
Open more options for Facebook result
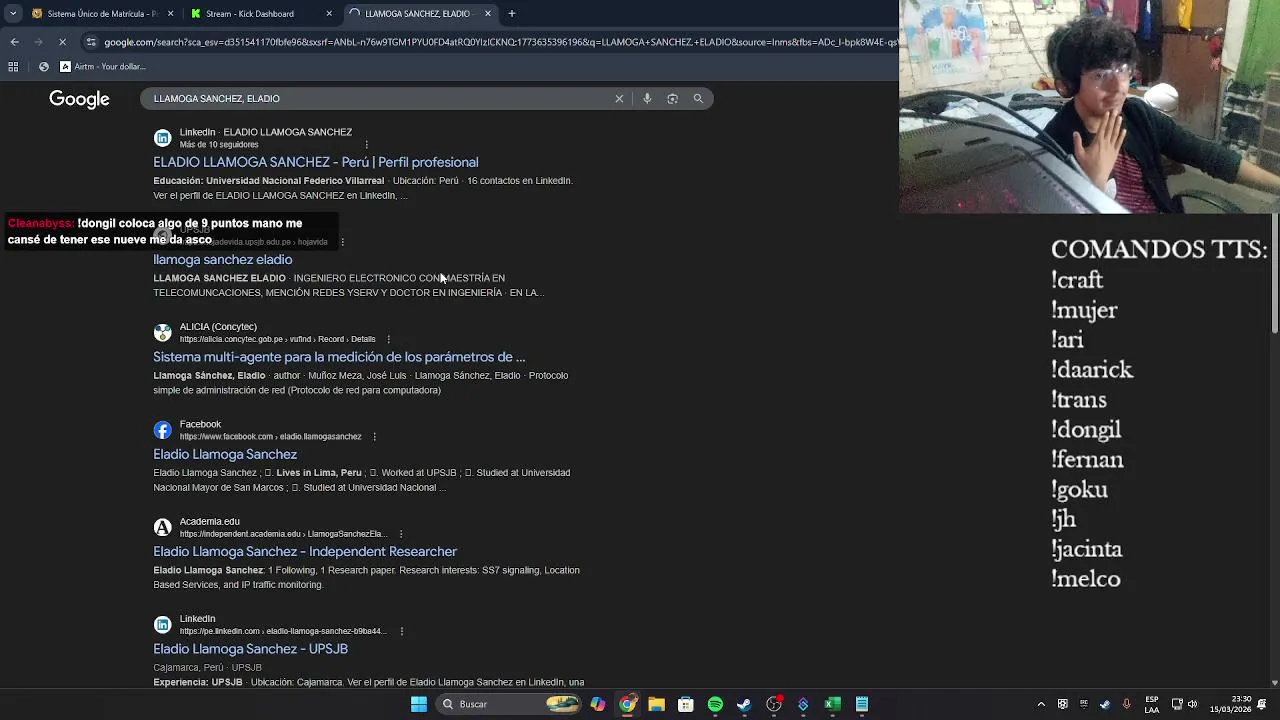[374, 437]
